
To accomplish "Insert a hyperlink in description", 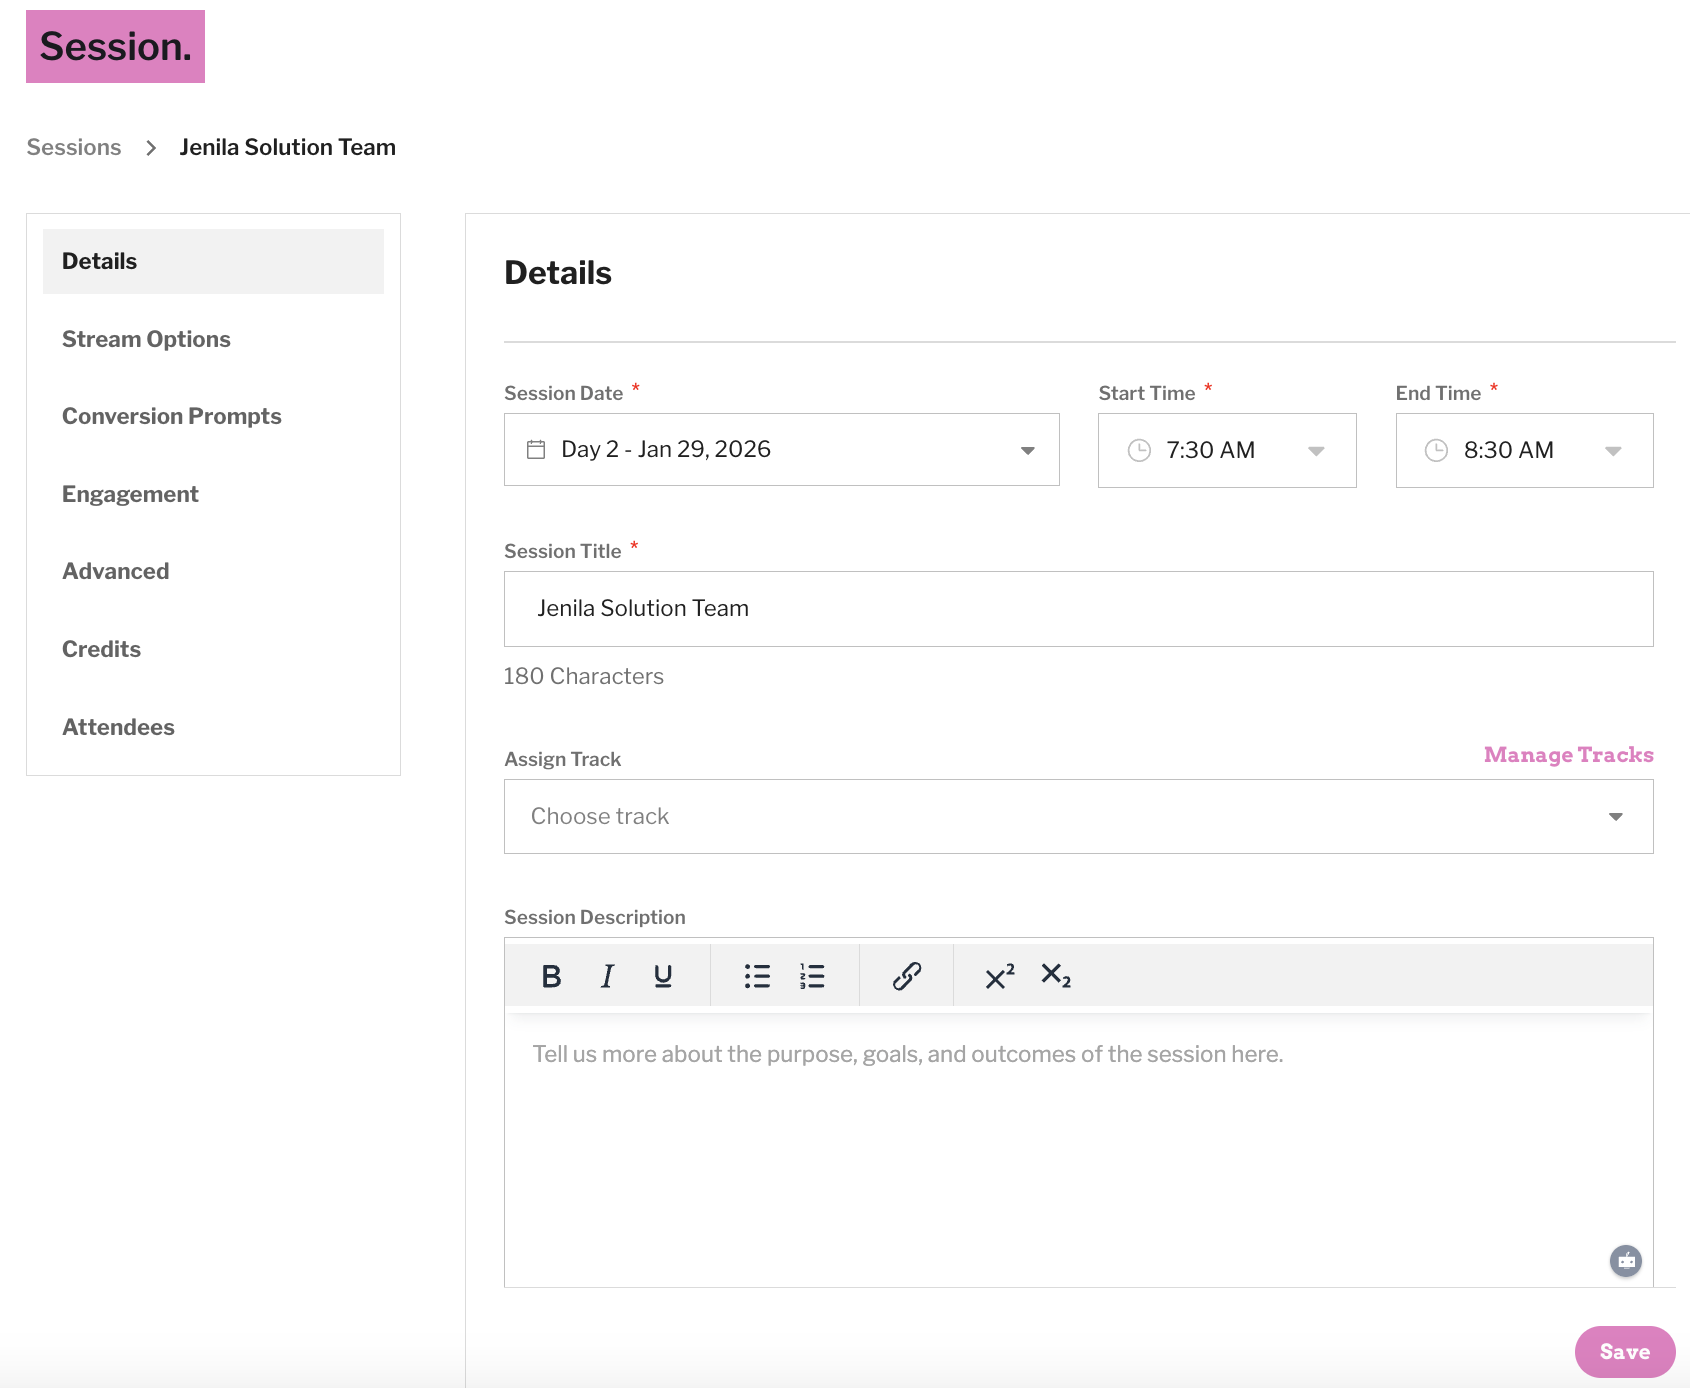I will click(x=907, y=976).
